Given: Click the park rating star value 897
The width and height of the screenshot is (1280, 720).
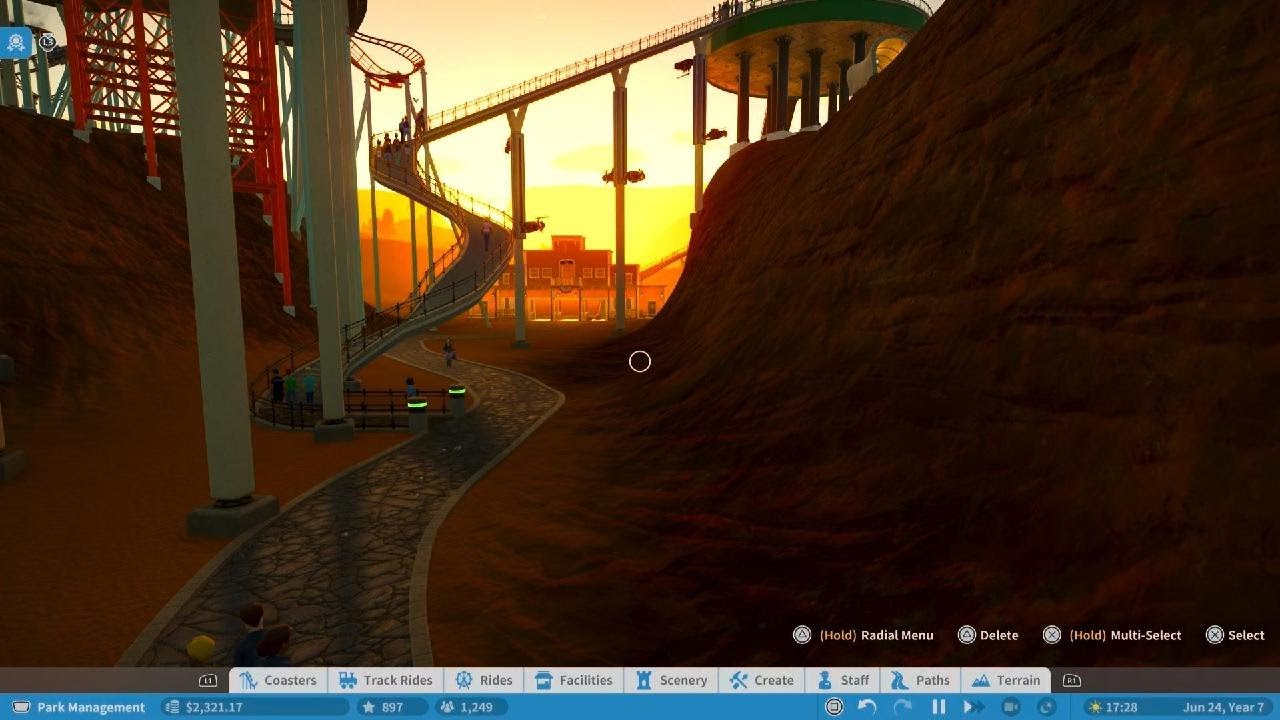Looking at the screenshot, I should [x=392, y=707].
